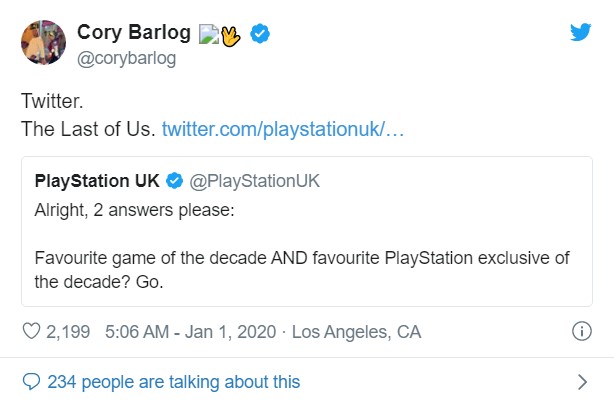Click Cory Barlog's blue verified badge

260,35
